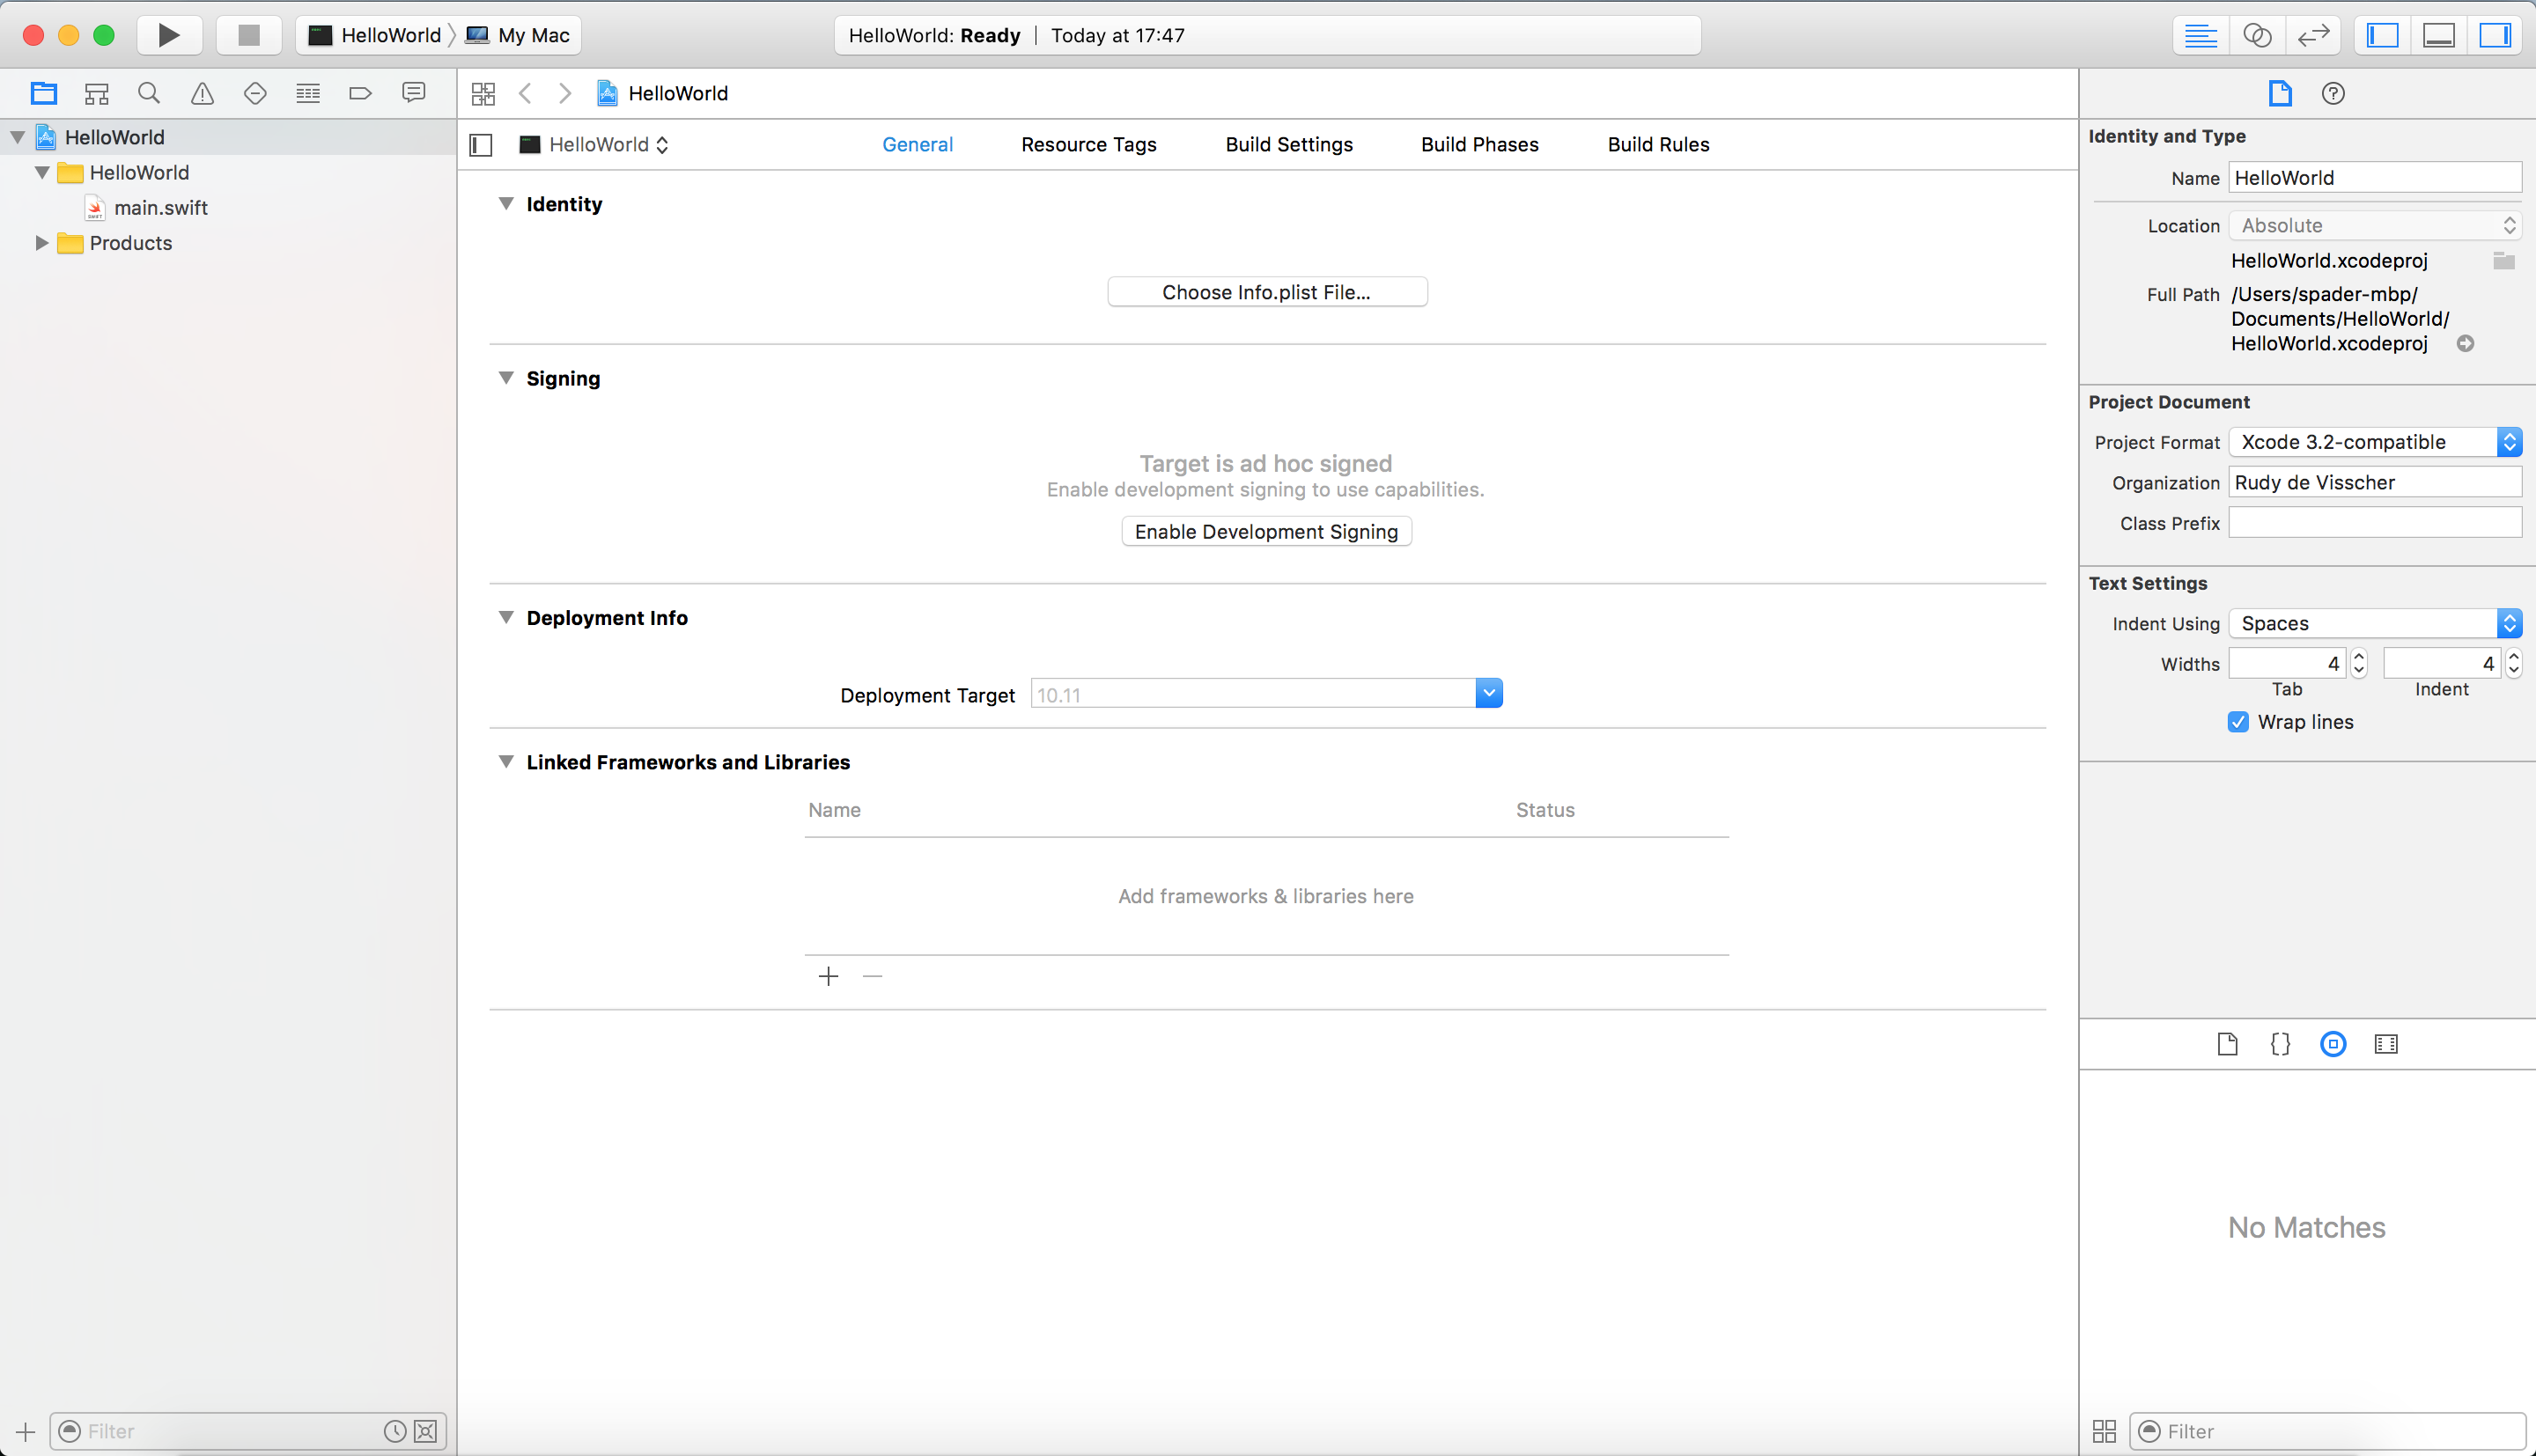Open the Test navigator

click(x=255, y=93)
